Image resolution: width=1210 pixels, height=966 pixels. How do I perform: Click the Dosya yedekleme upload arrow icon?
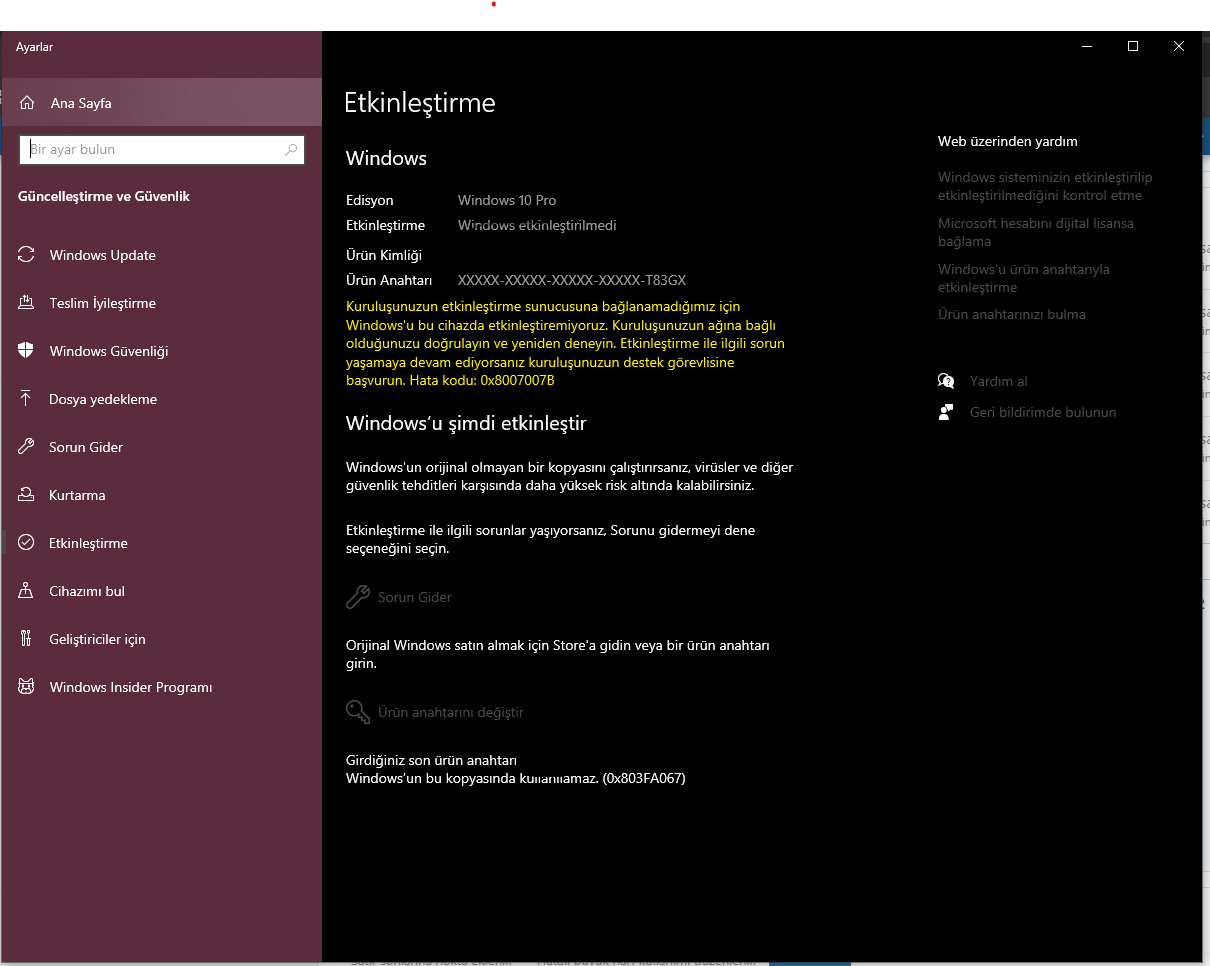tap(27, 399)
